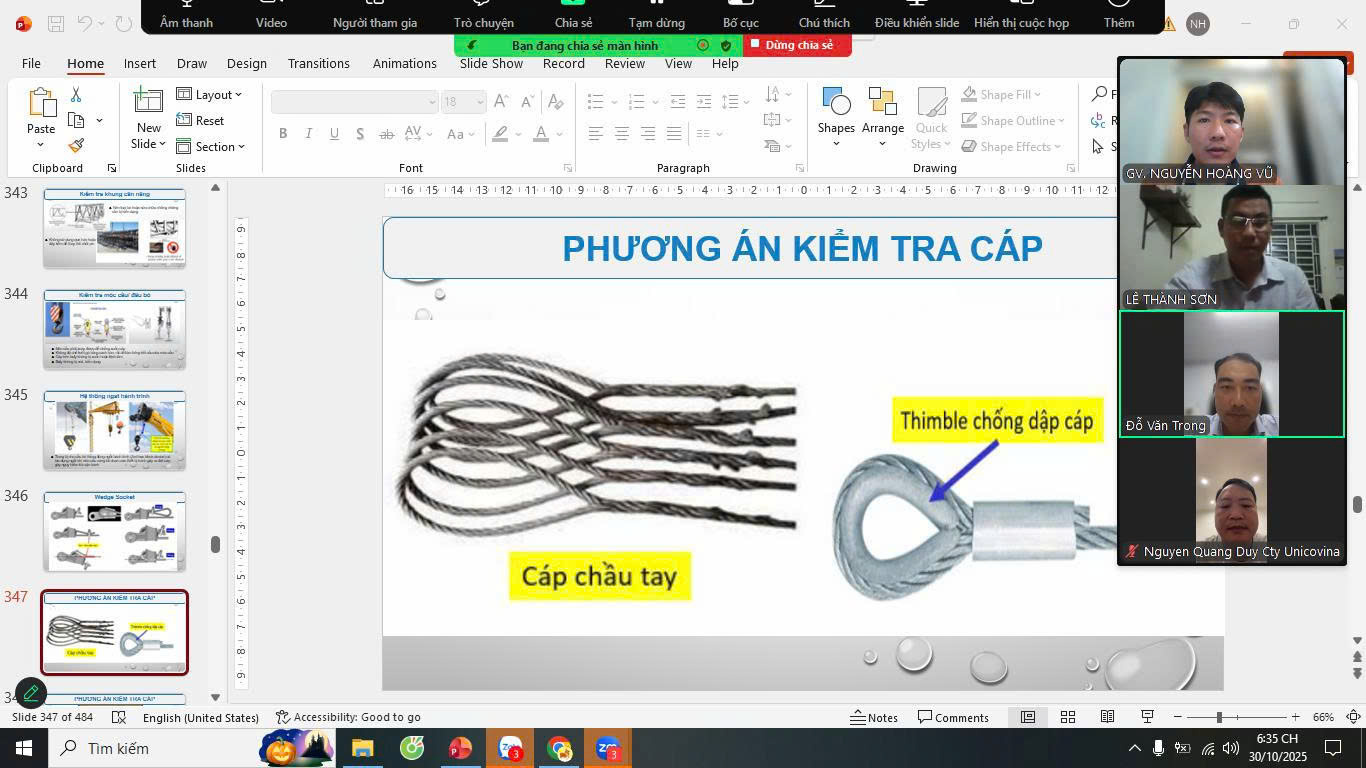Toggle the Normal view button
Screen dimensions: 1366x768
[1028, 717]
